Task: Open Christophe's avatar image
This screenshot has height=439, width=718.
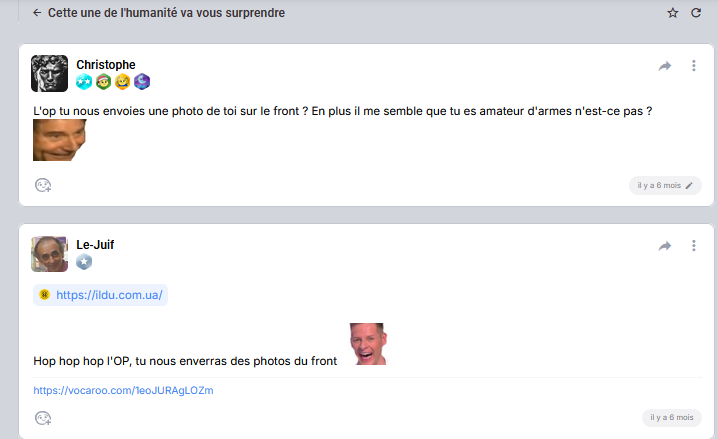Action: point(49,74)
